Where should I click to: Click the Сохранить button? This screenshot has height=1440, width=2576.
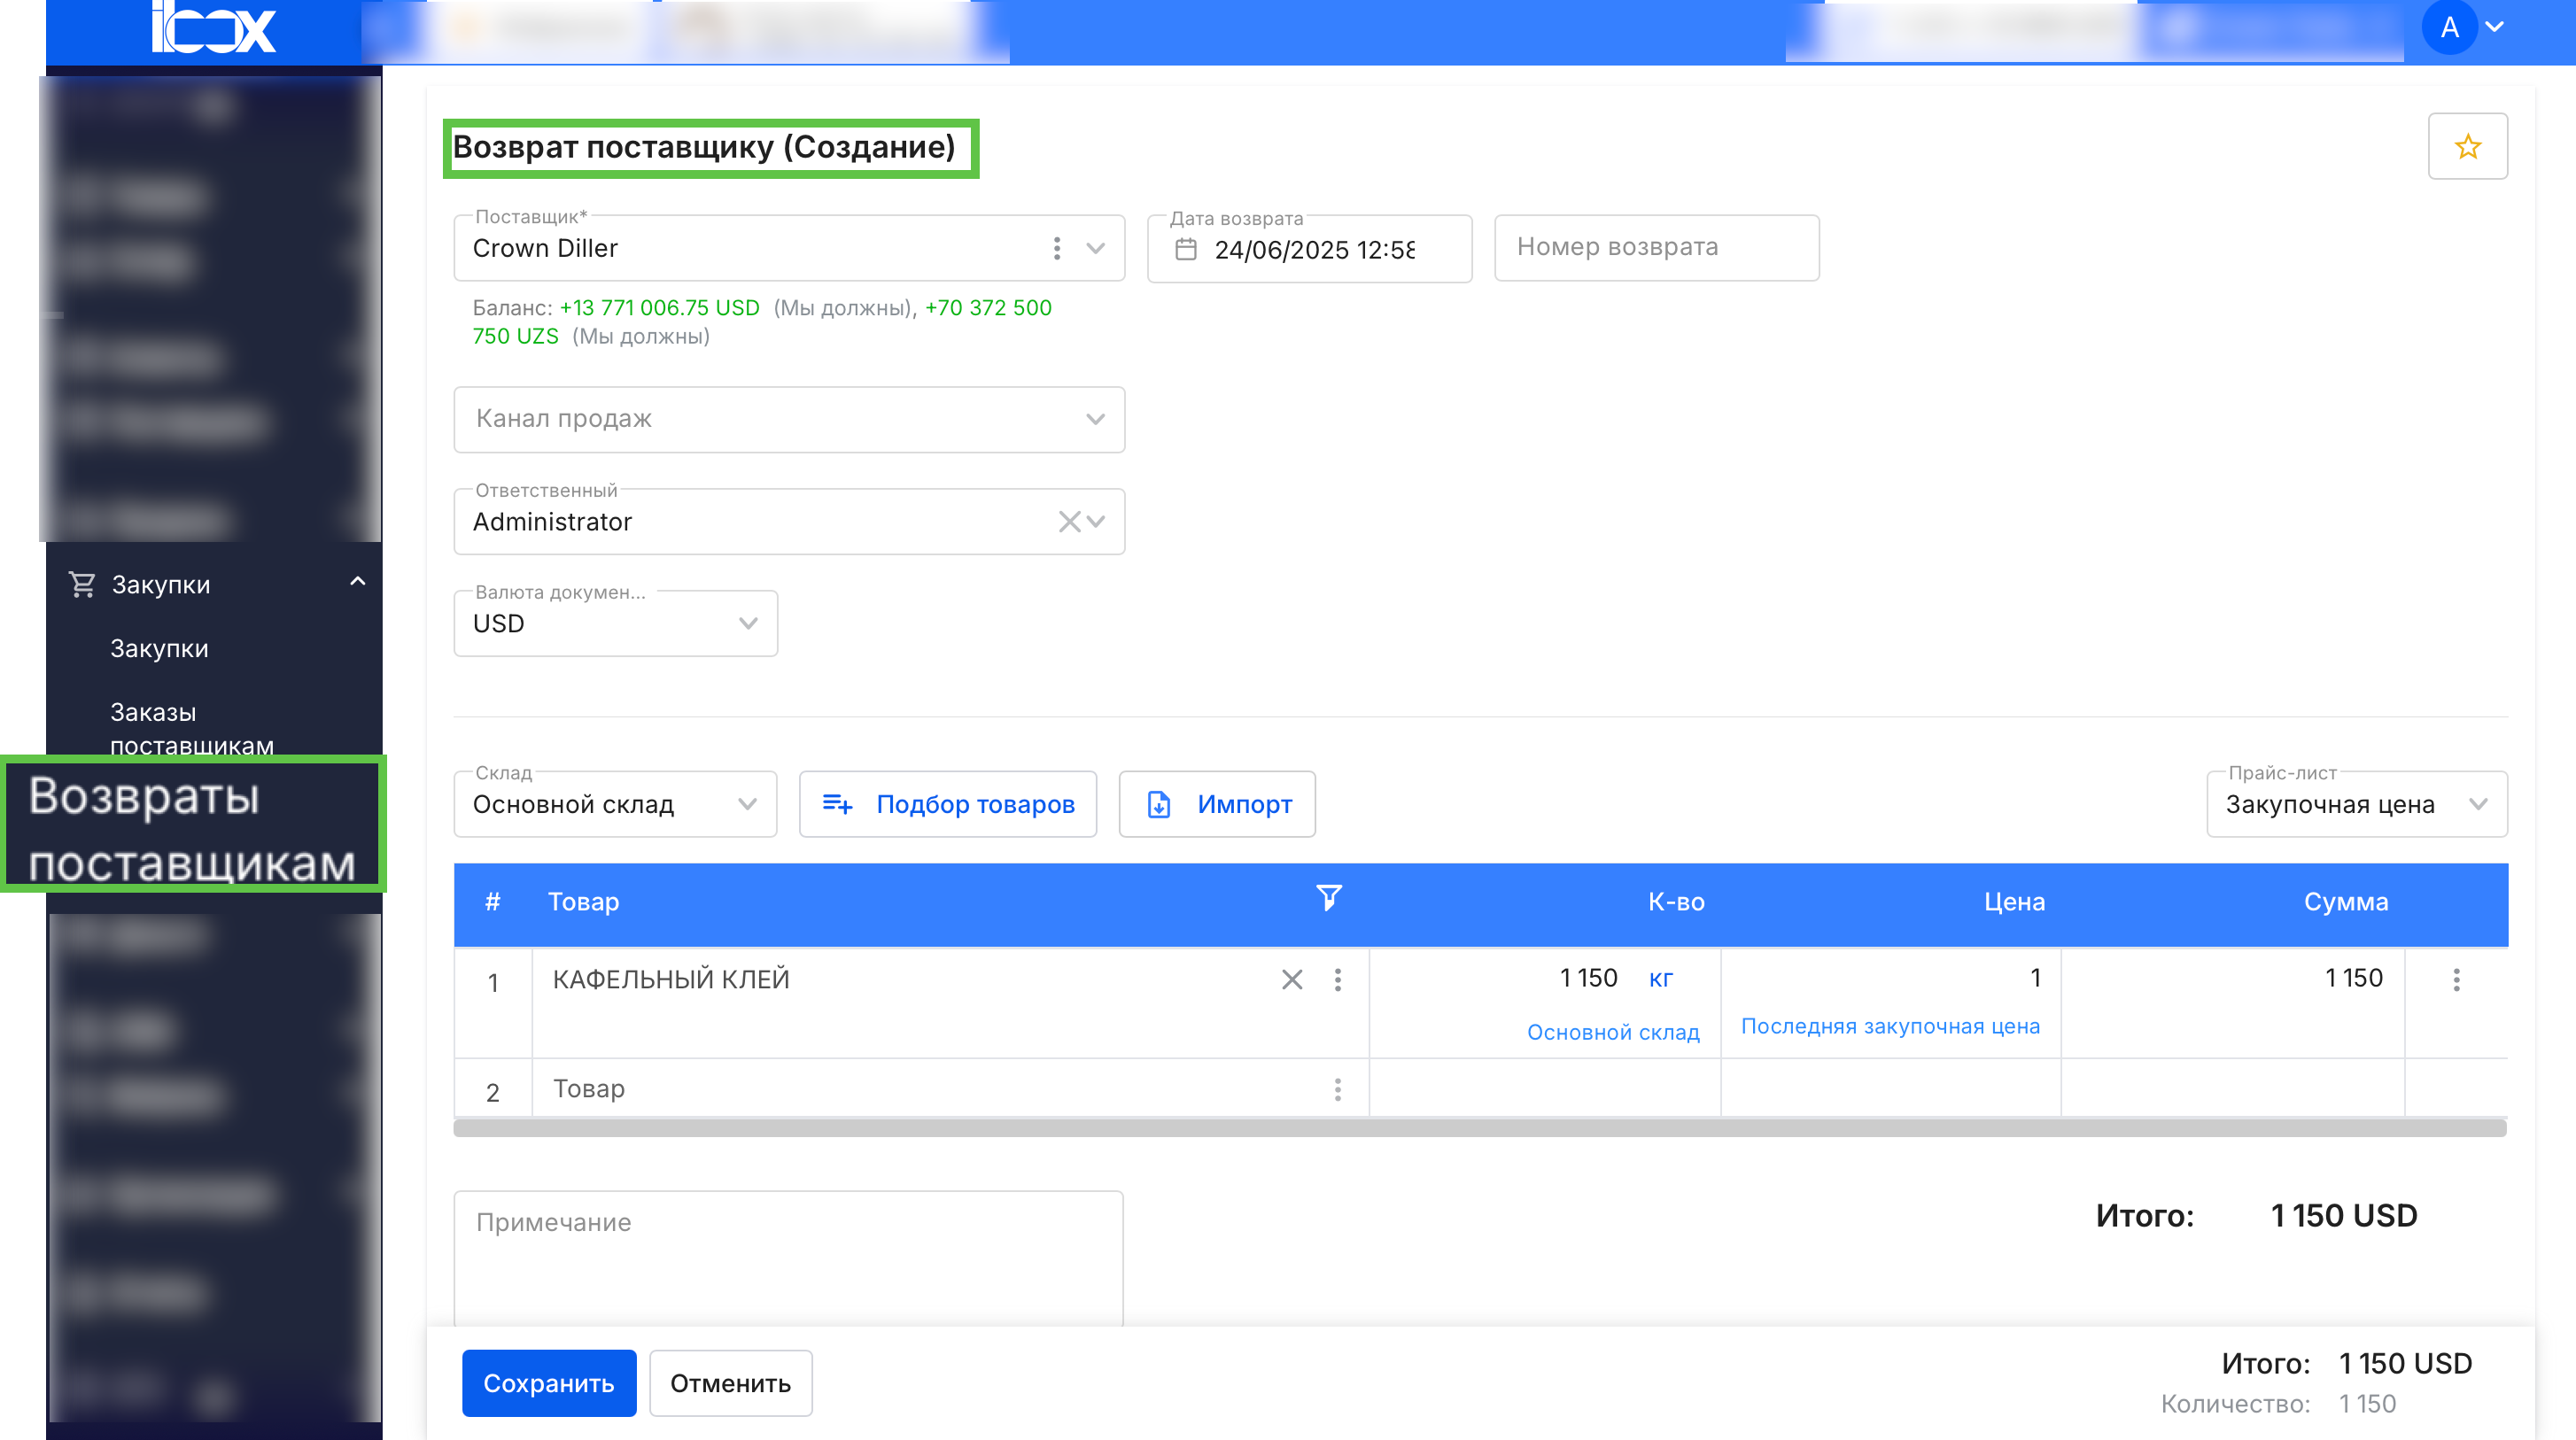pos(548,1382)
